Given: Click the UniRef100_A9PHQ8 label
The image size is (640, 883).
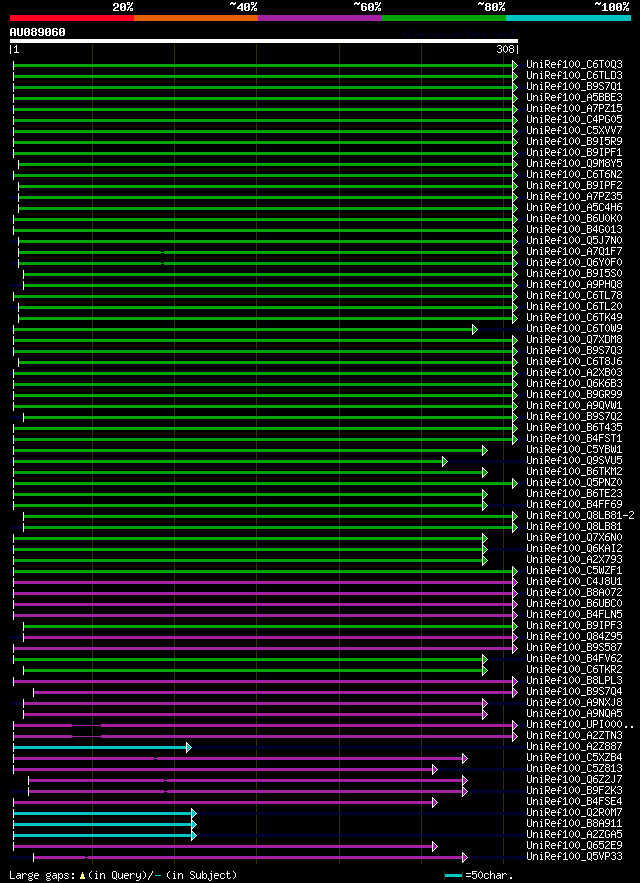Looking at the screenshot, I should [x=575, y=285].
